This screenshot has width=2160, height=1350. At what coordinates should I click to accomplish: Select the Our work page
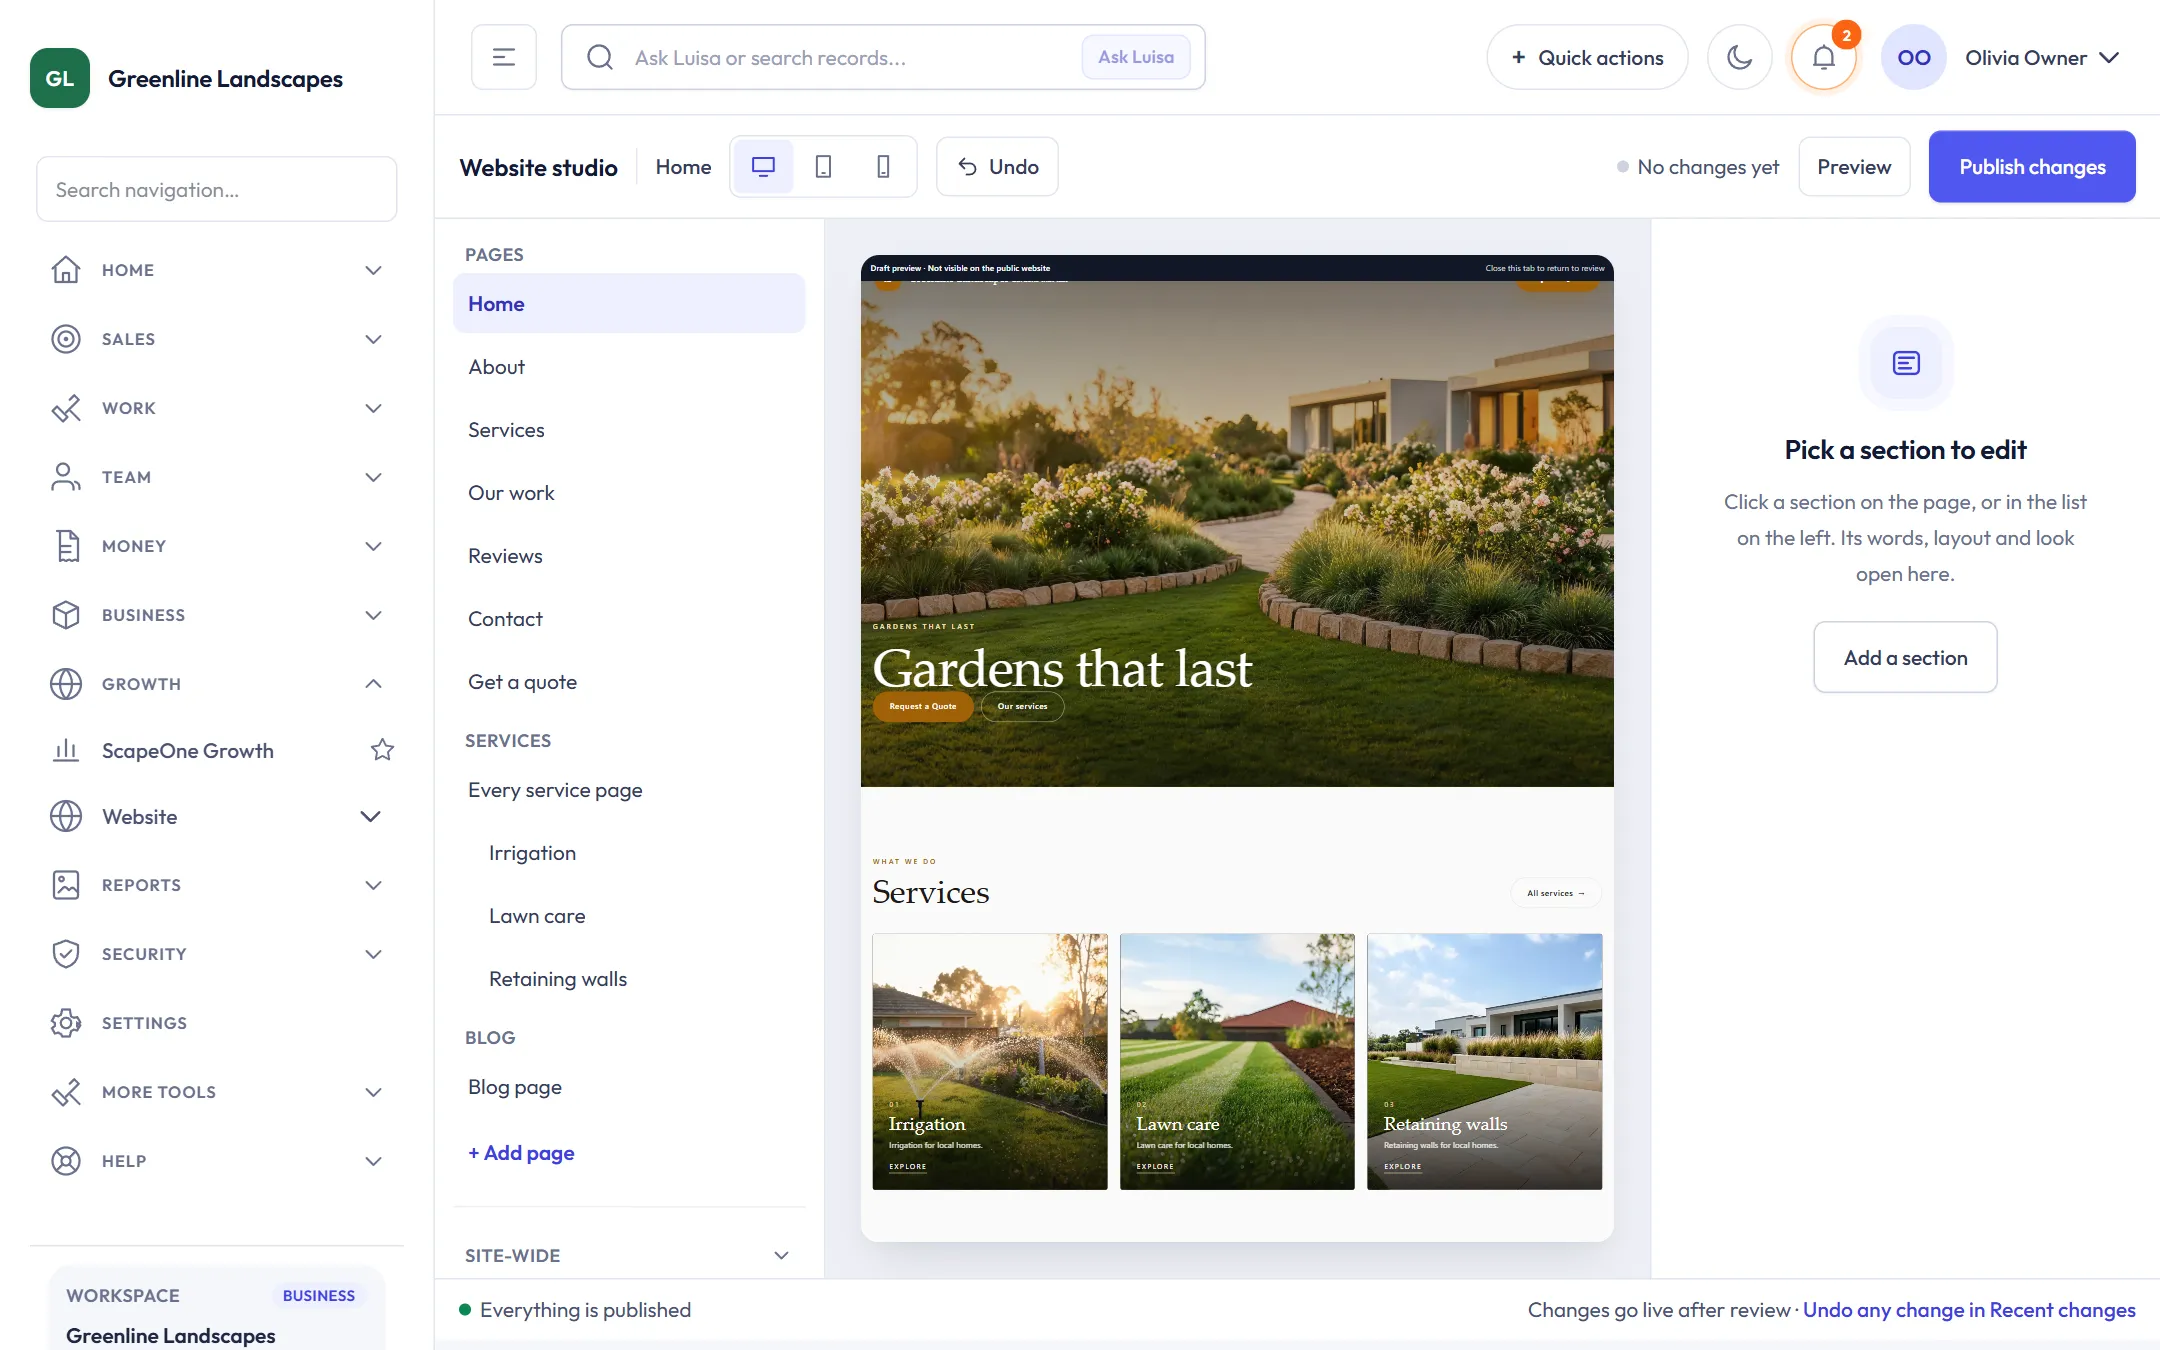point(629,493)
